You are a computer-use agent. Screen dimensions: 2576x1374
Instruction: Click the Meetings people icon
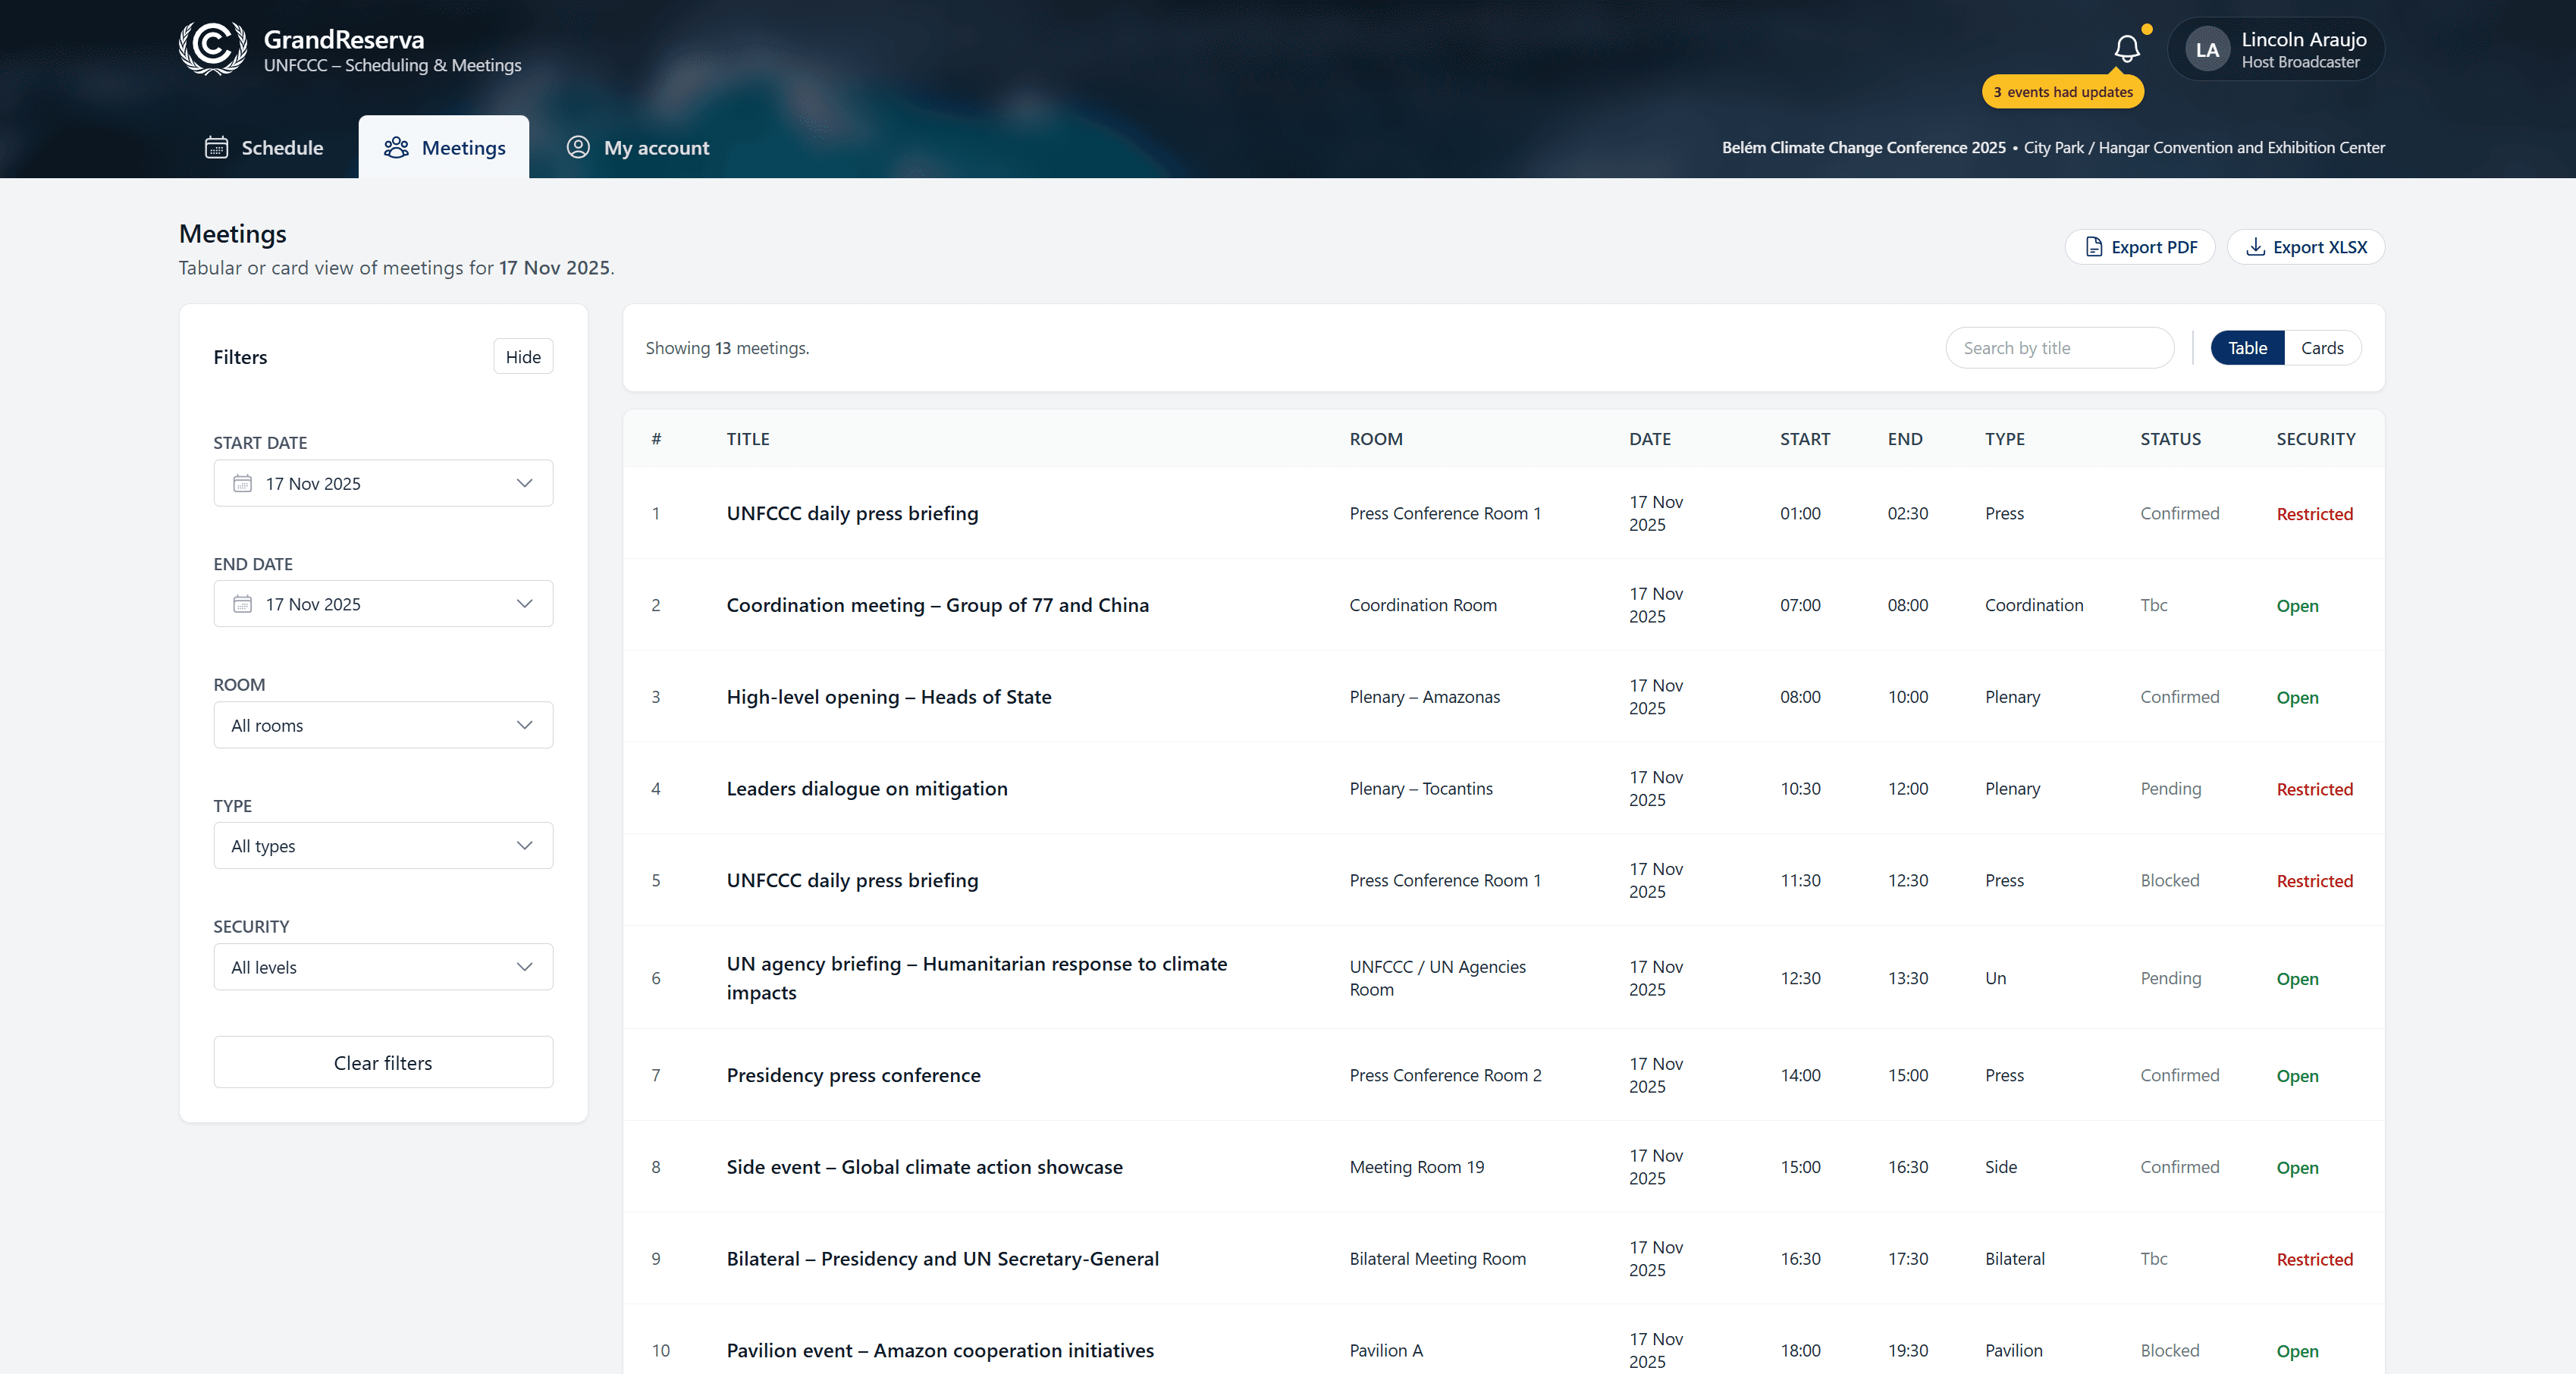click(396, 147)
